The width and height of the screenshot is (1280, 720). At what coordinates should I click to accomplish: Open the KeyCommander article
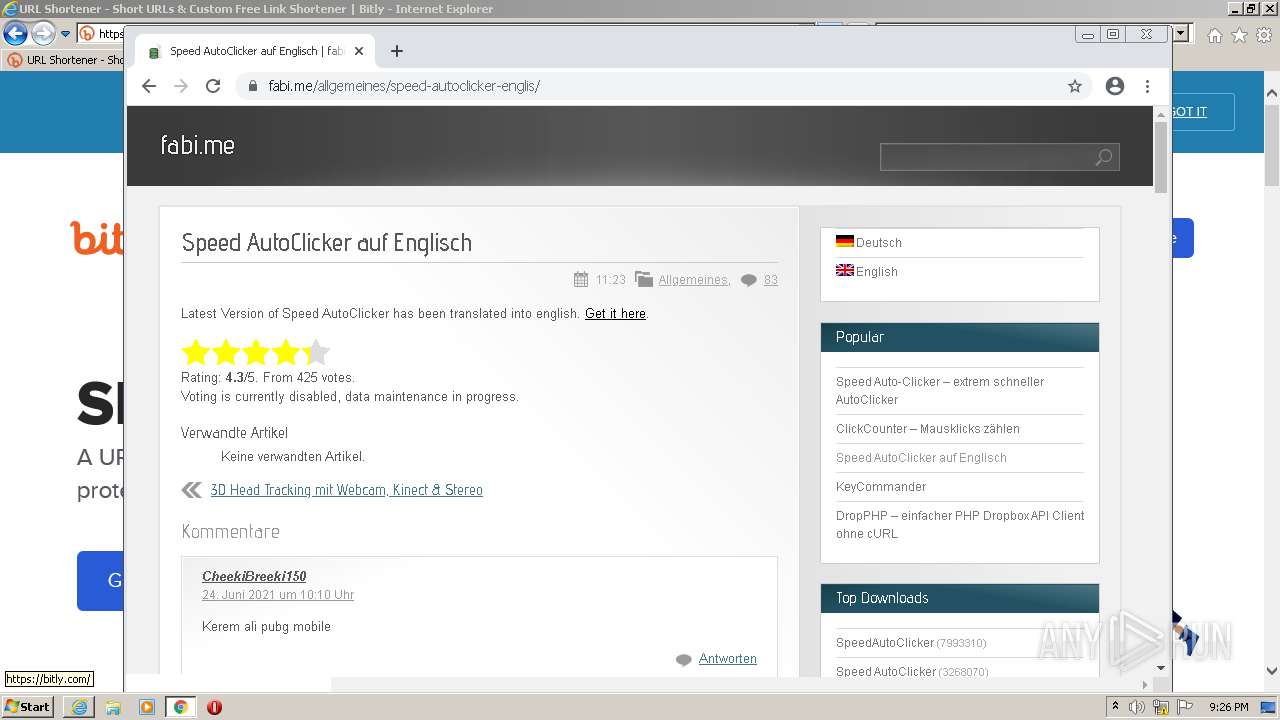point(881,487)
